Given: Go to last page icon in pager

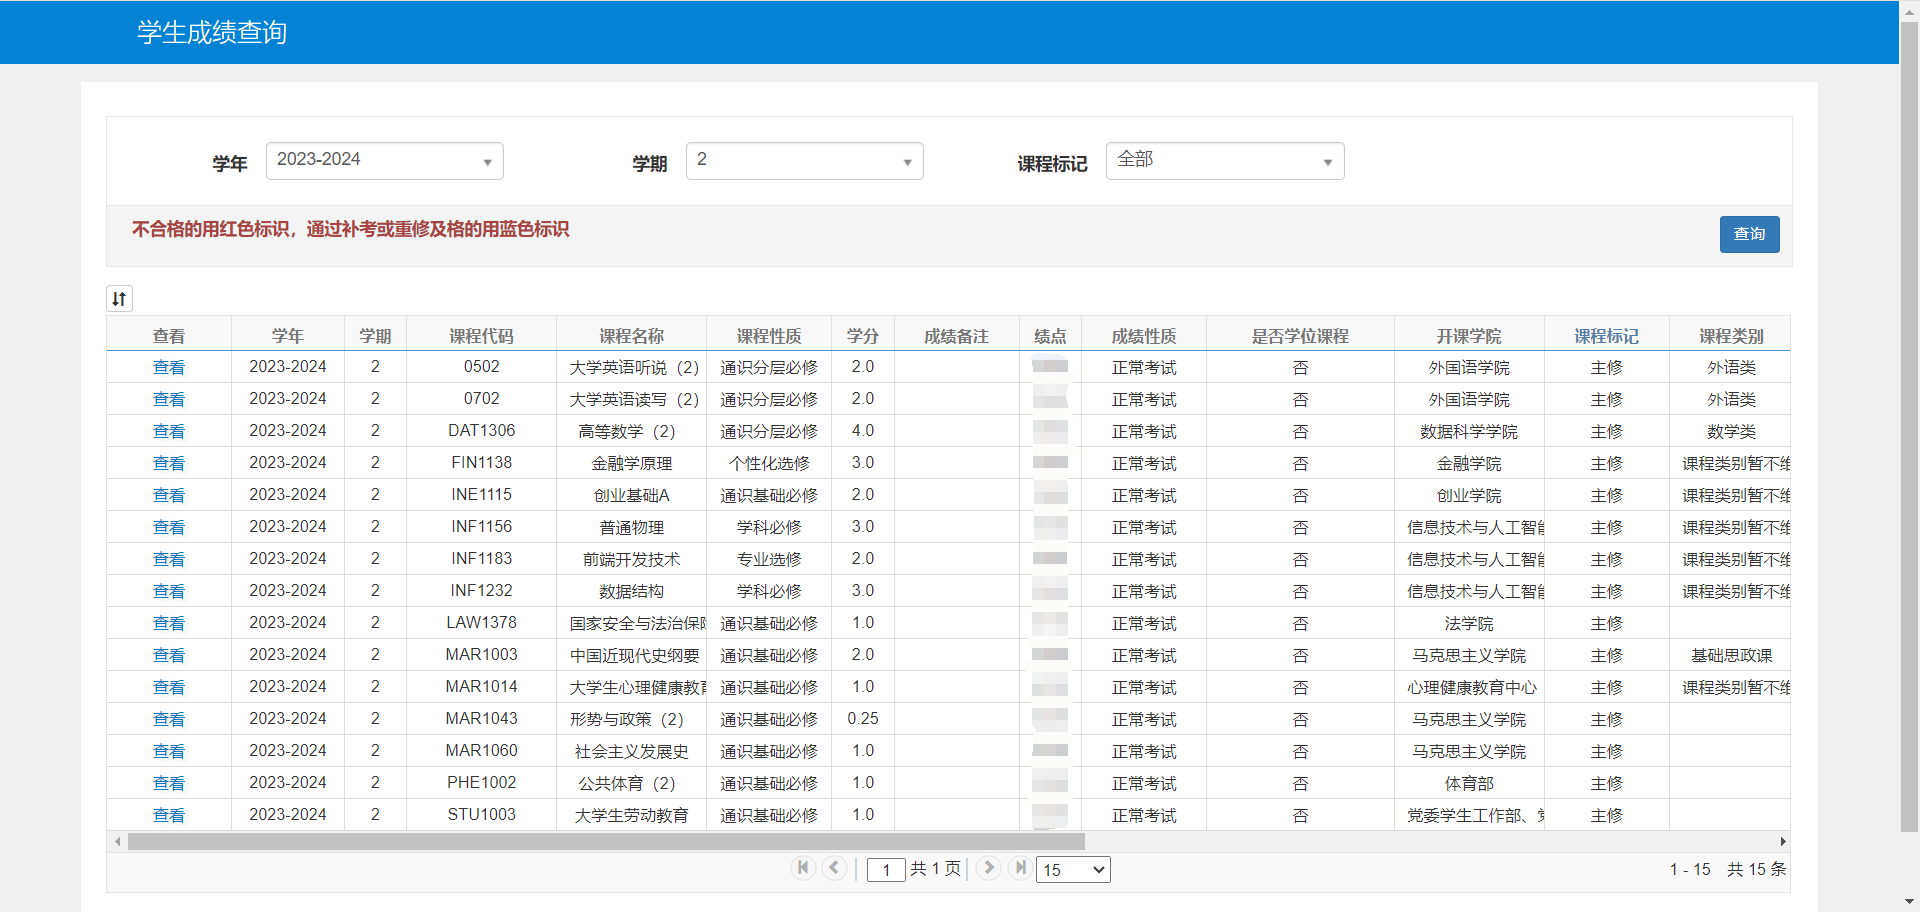Looking at the screenshot, I should [x=1019, y=868].
